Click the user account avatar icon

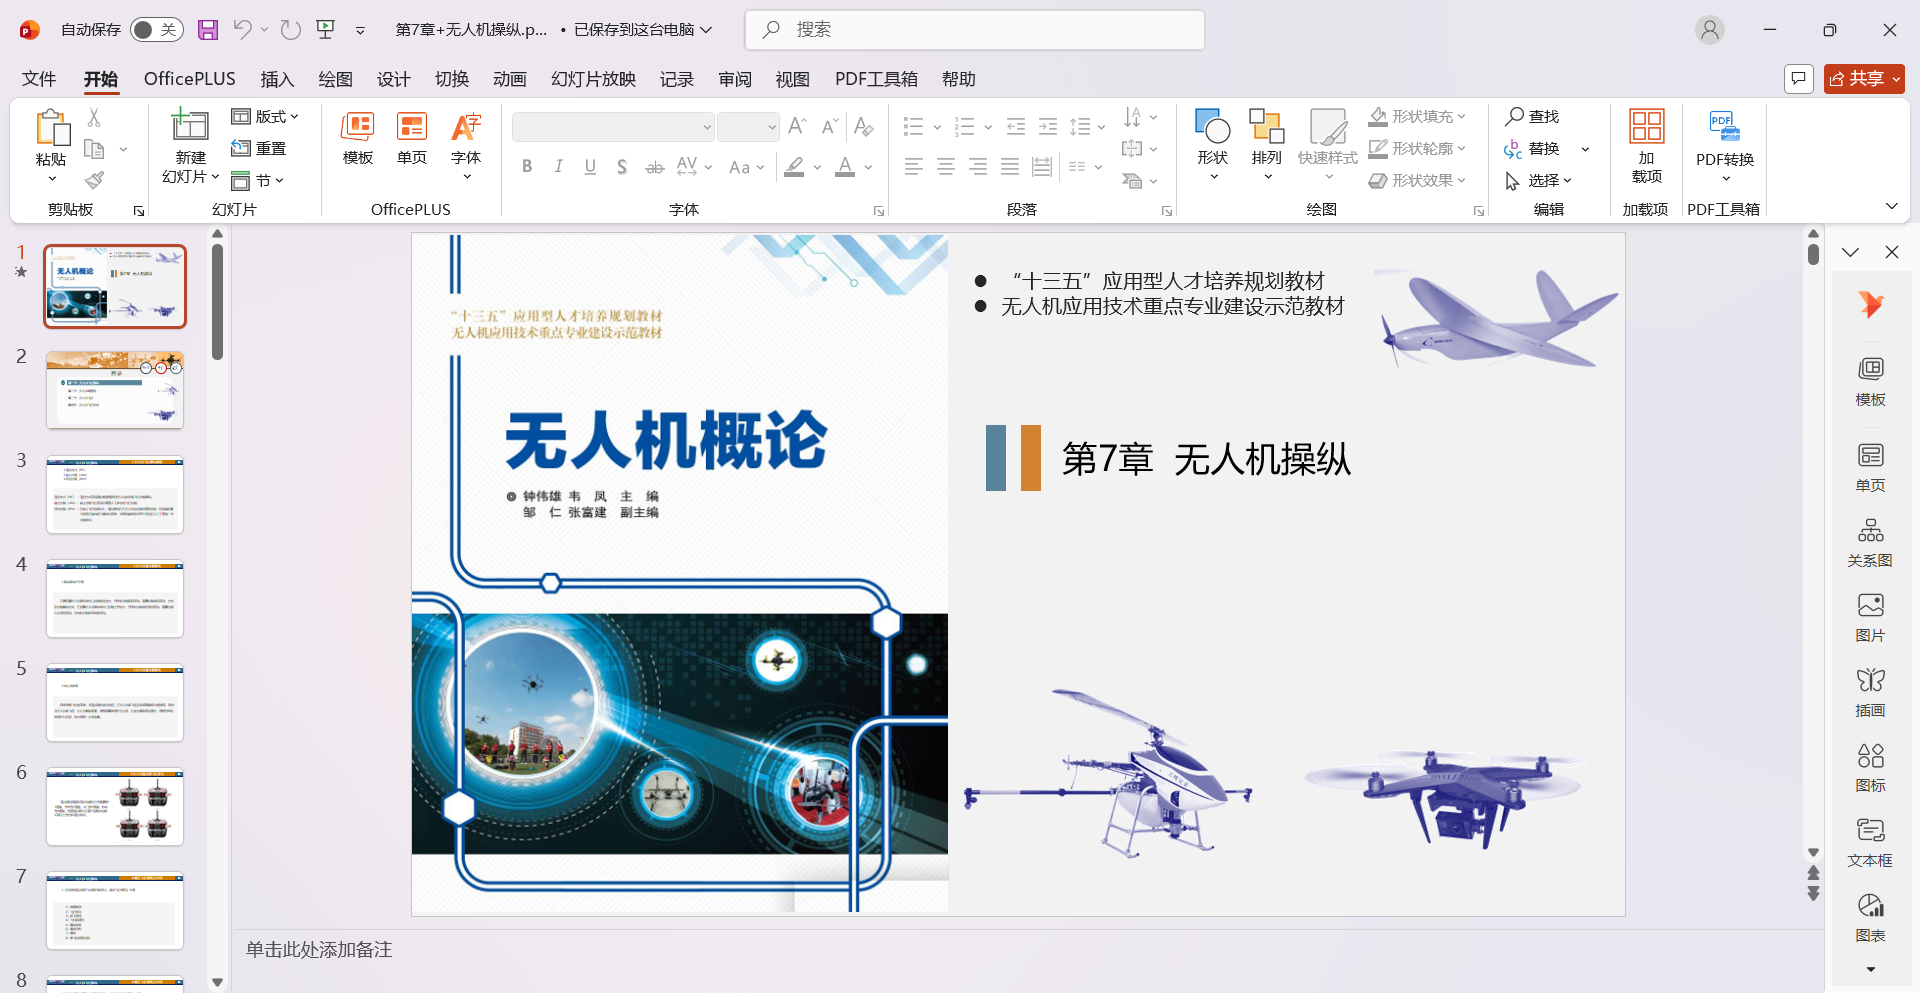click(1710, 30)
